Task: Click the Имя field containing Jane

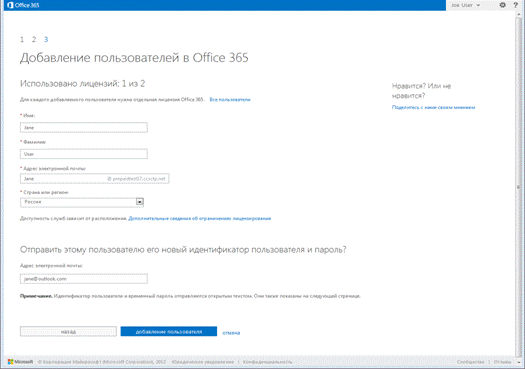Action: tap(84, 128)
